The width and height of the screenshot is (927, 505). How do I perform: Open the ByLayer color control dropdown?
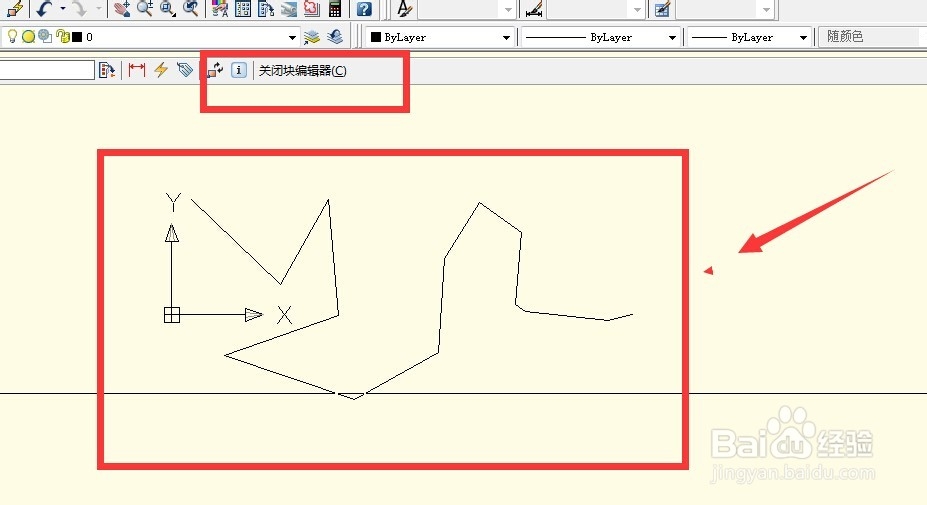[x=507, y=37]
